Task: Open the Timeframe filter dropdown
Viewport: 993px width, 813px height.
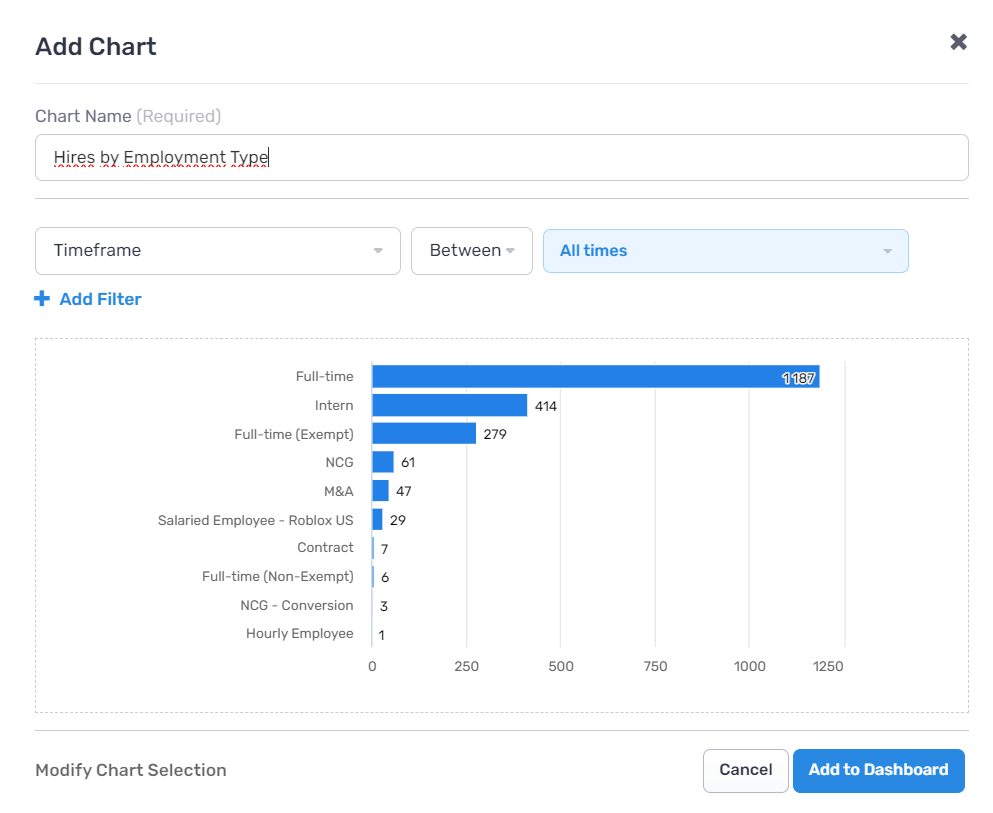Action: (218, 251)
